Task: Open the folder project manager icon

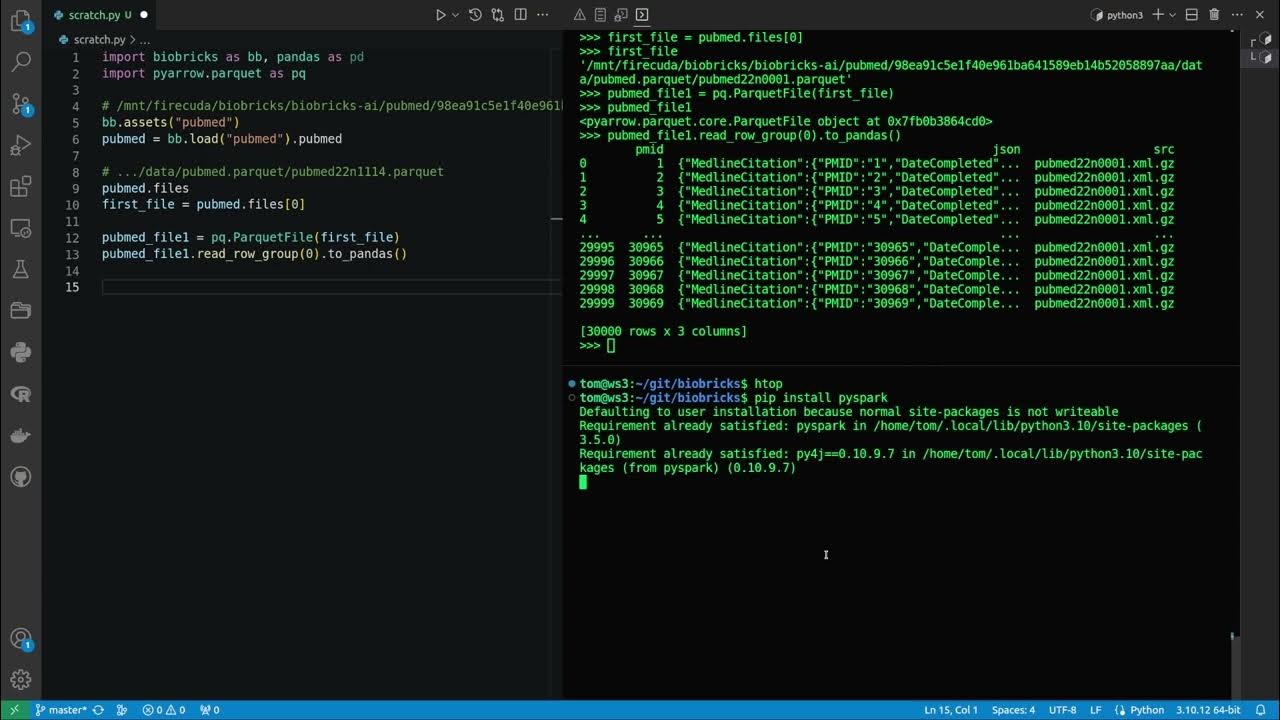Action: (x=20, y=311)
